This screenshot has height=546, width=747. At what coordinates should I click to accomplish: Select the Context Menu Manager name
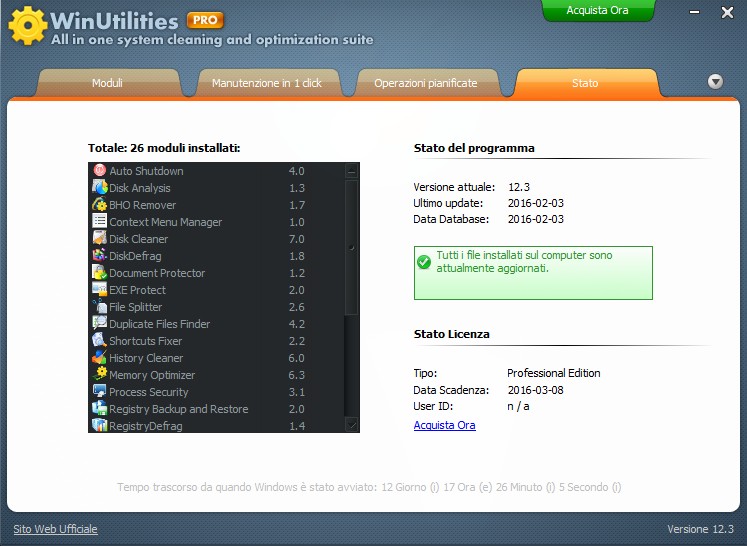tap(165, 222)
